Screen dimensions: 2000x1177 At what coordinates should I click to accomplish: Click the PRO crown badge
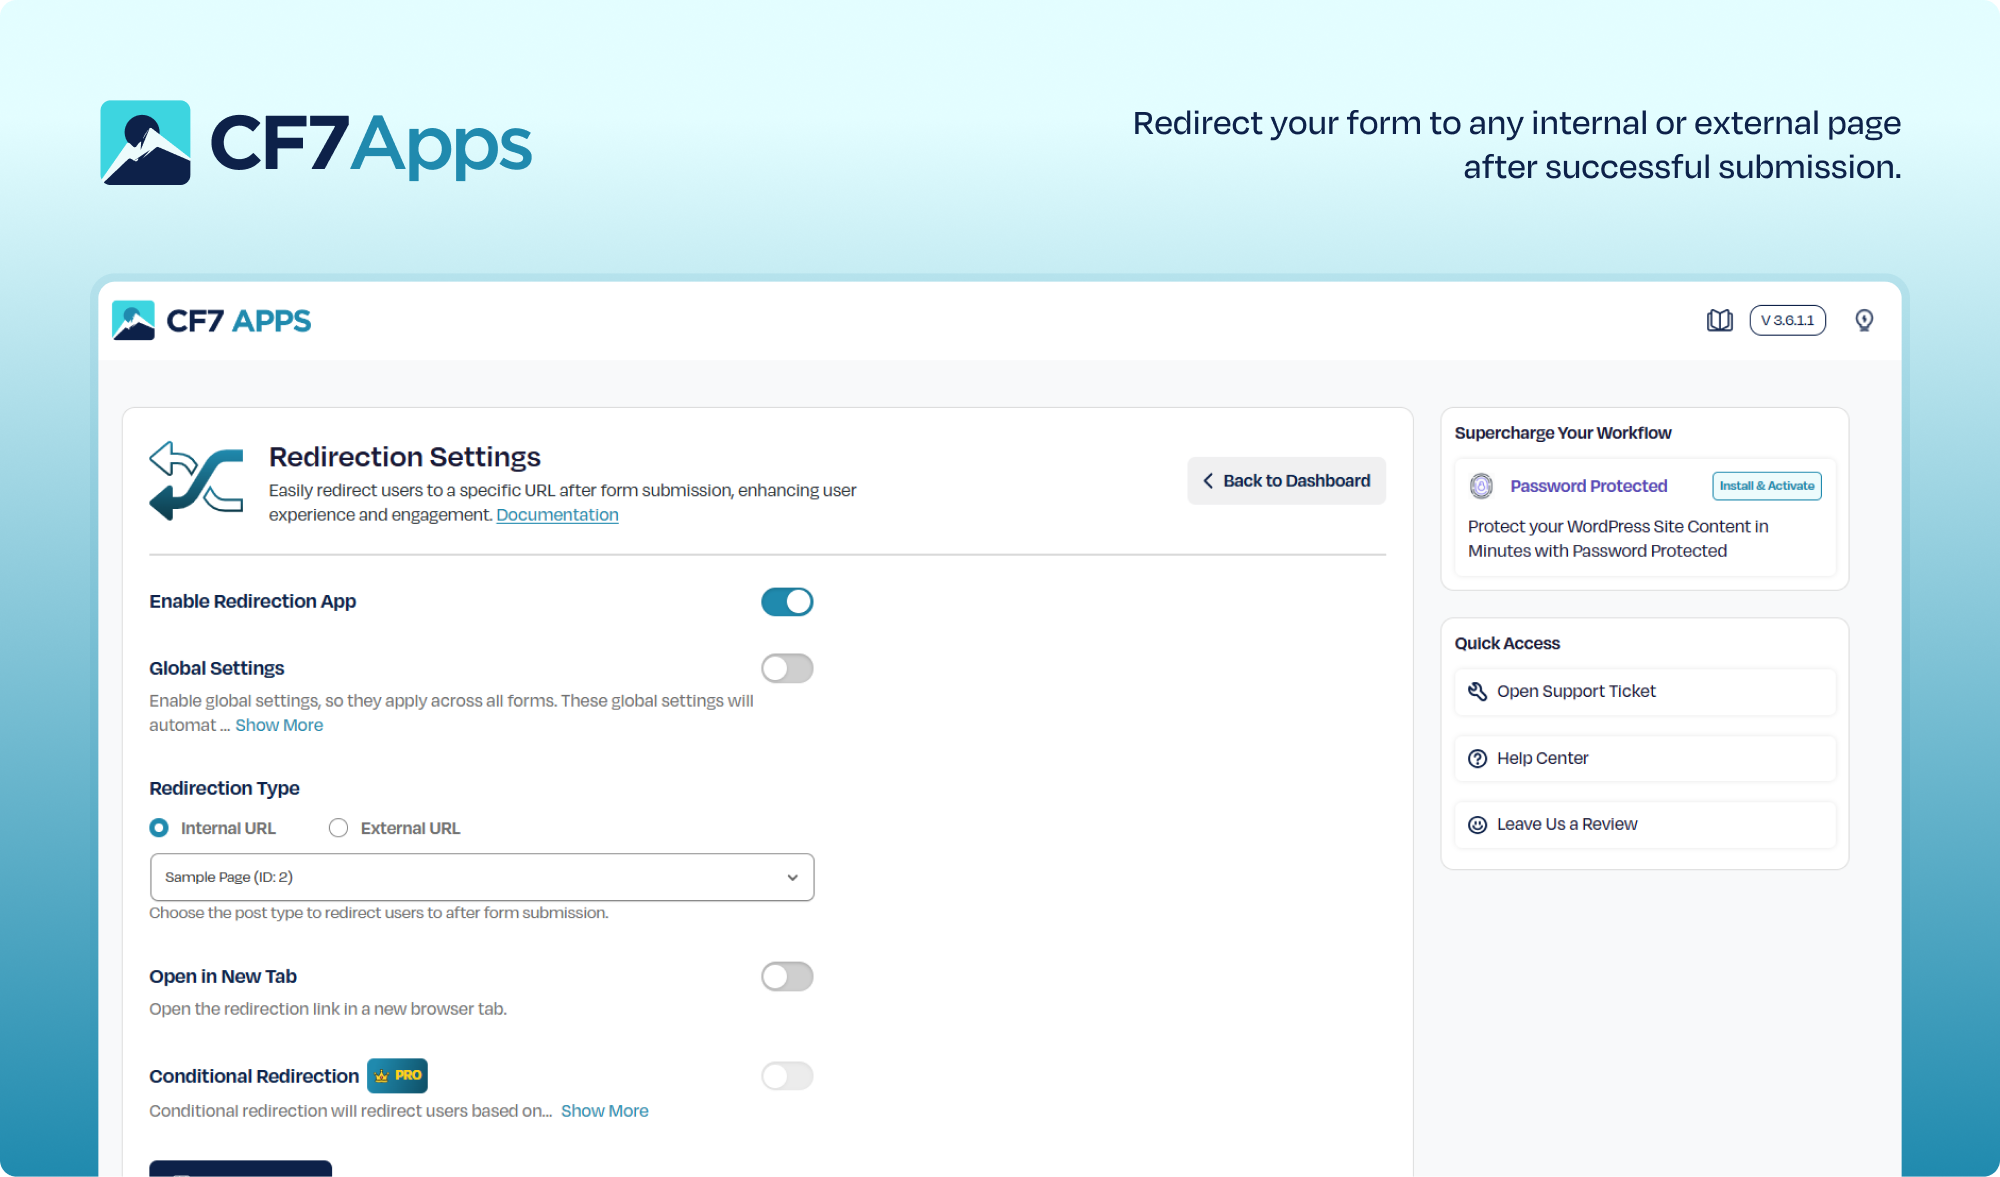[397, 1075]
